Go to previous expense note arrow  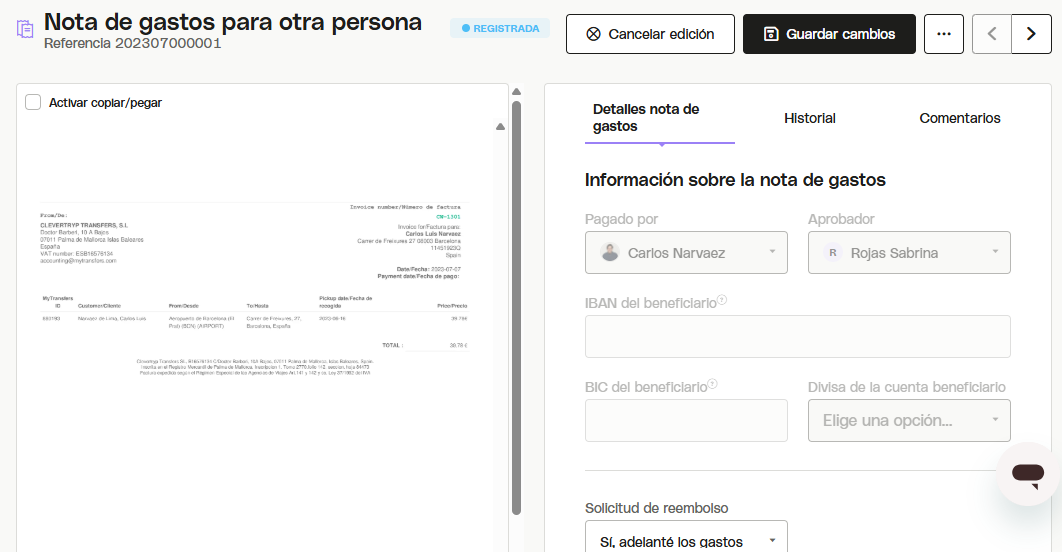(x=992, y=34)
